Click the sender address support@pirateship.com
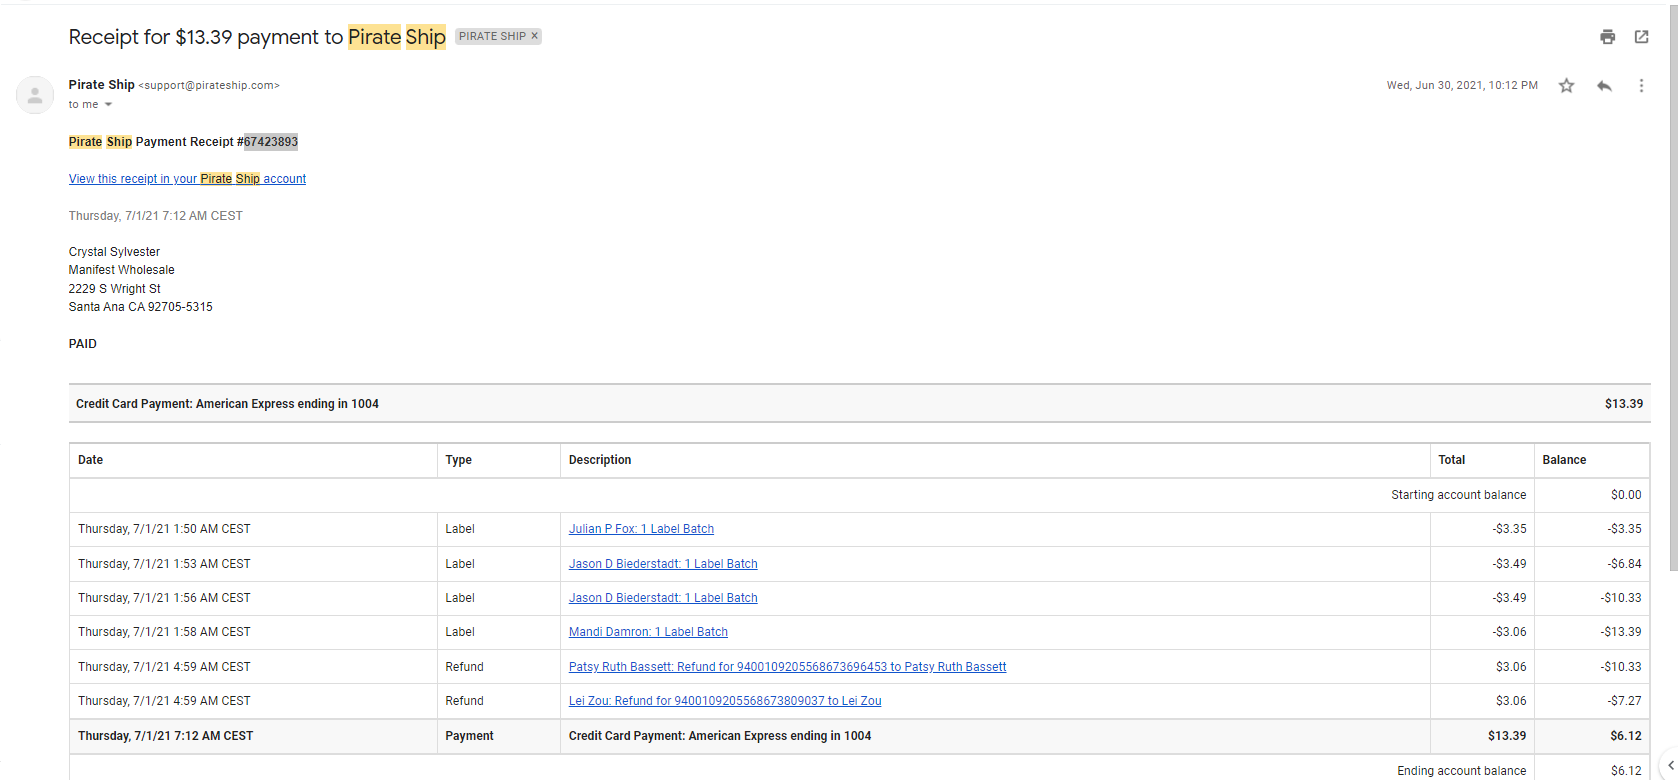The width and height of the screenshot is (1678, 780). (x=209, y=86)
